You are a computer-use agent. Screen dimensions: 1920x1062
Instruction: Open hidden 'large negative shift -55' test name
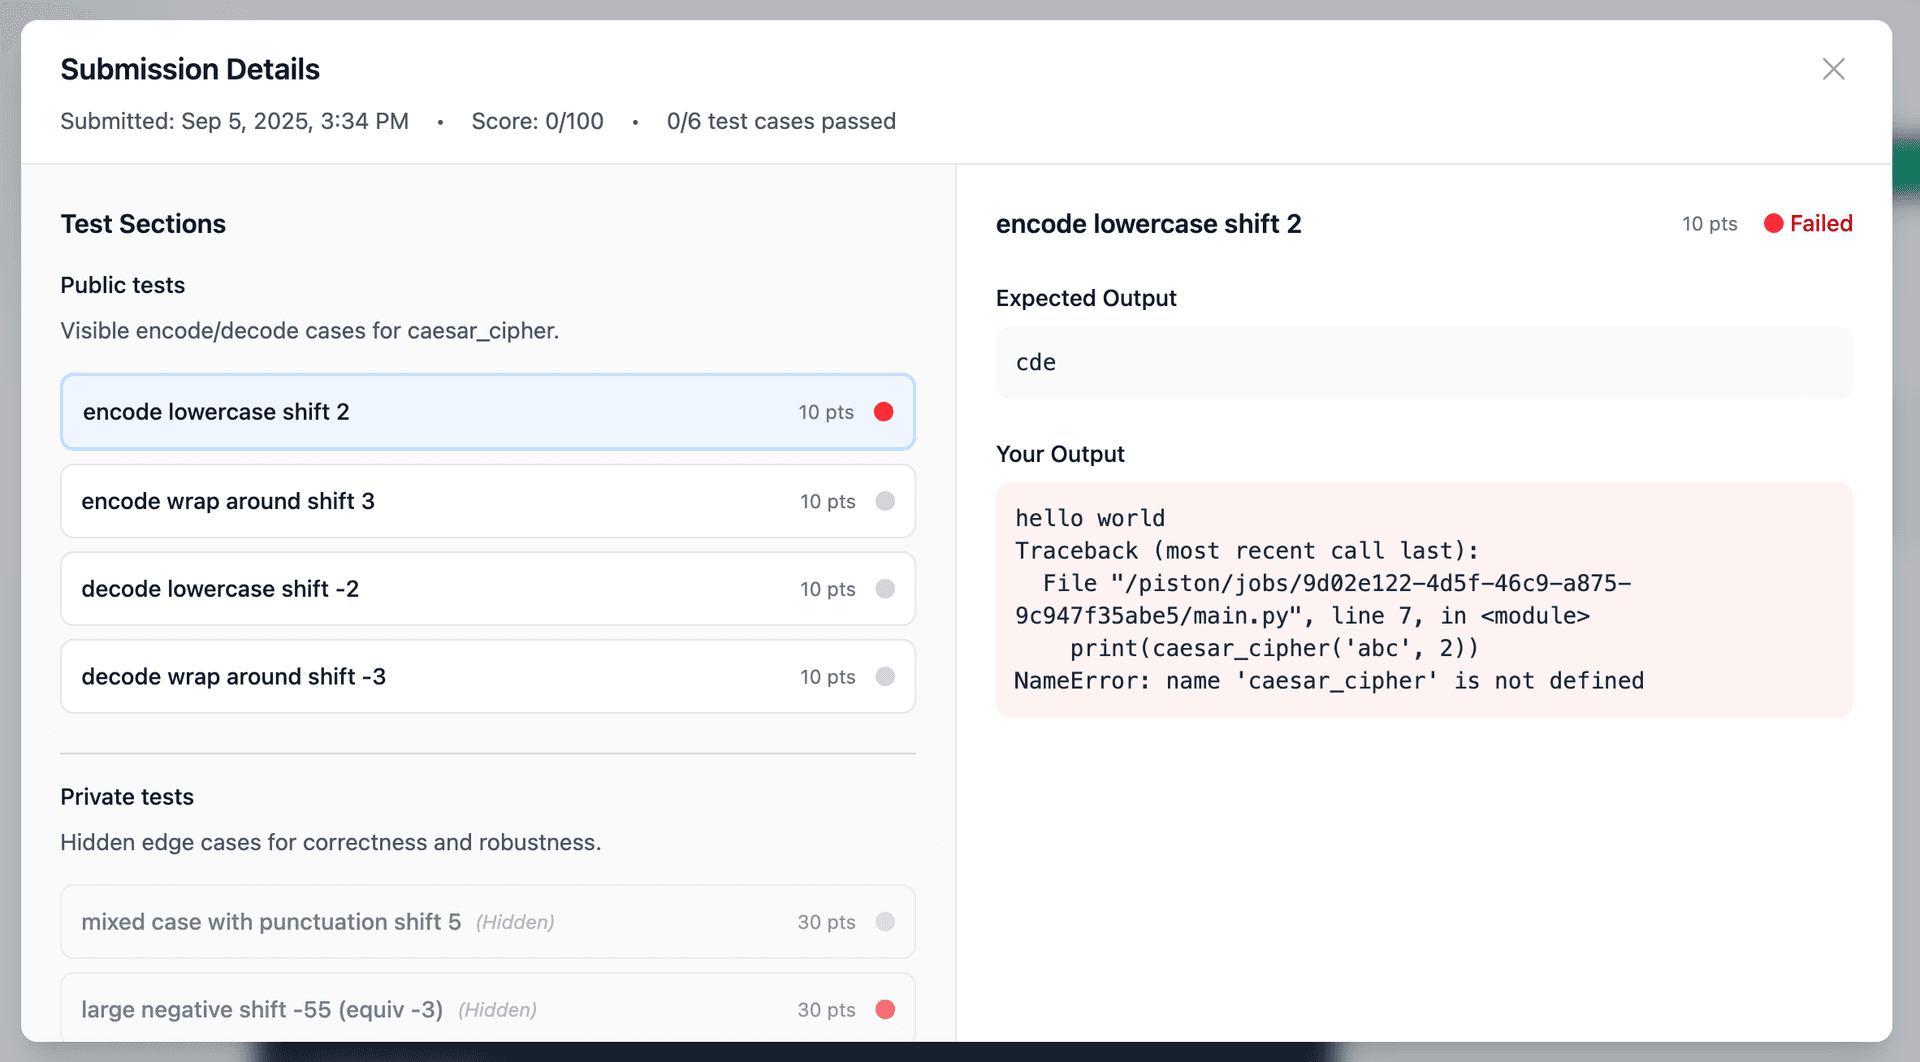tap(262, 1010)
